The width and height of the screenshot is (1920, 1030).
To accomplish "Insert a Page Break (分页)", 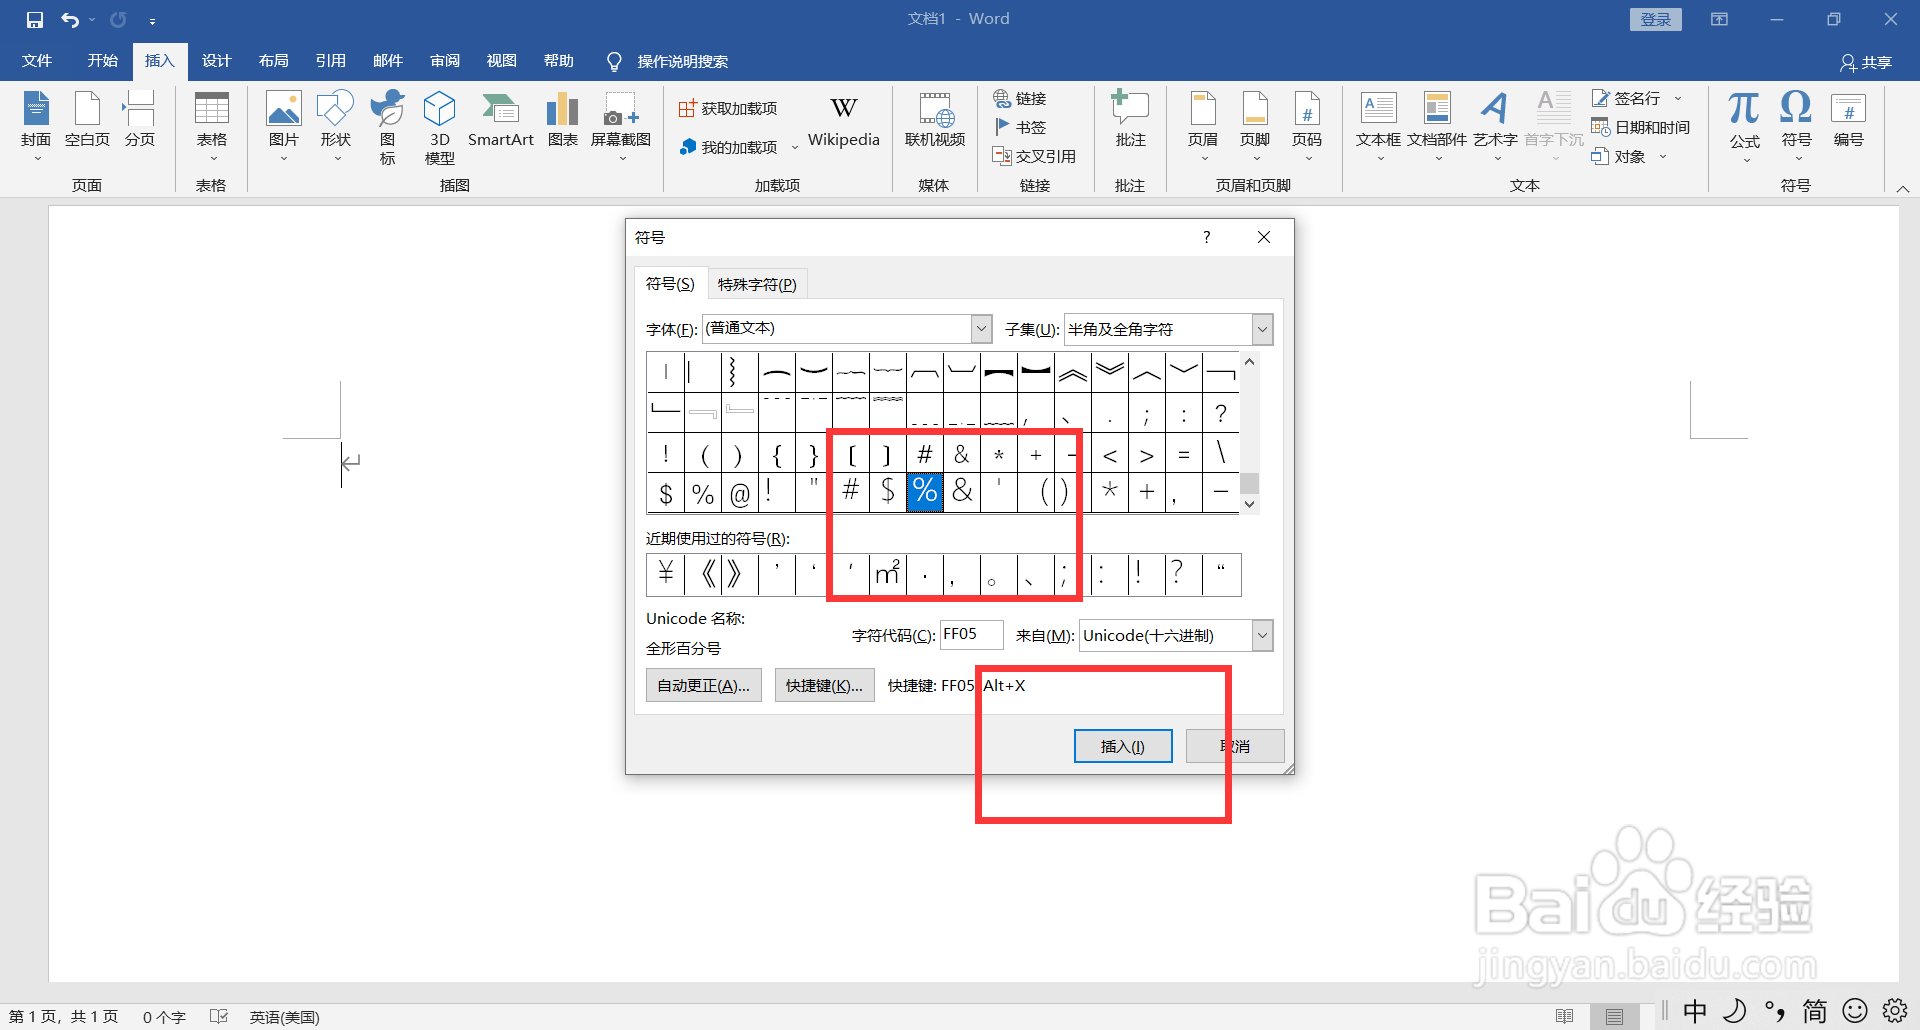I will tap(139, 120).
